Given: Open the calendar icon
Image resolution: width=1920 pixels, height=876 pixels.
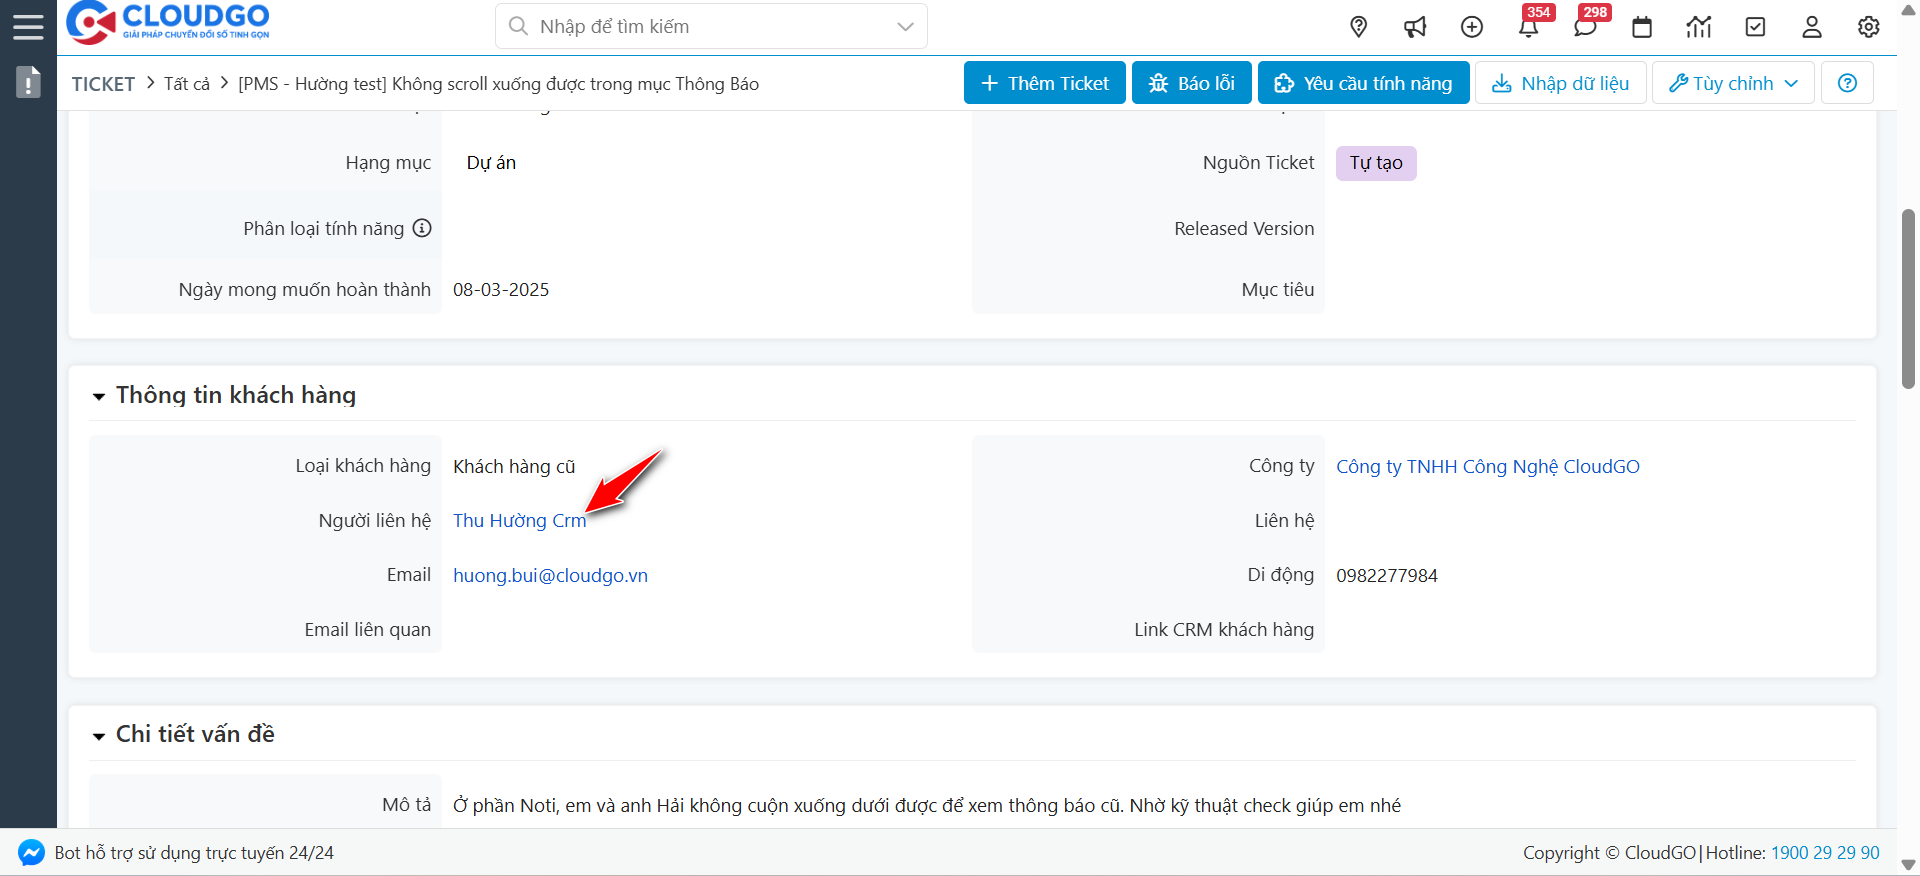Looking at the screenshot, I should [x=1642, y=27].
